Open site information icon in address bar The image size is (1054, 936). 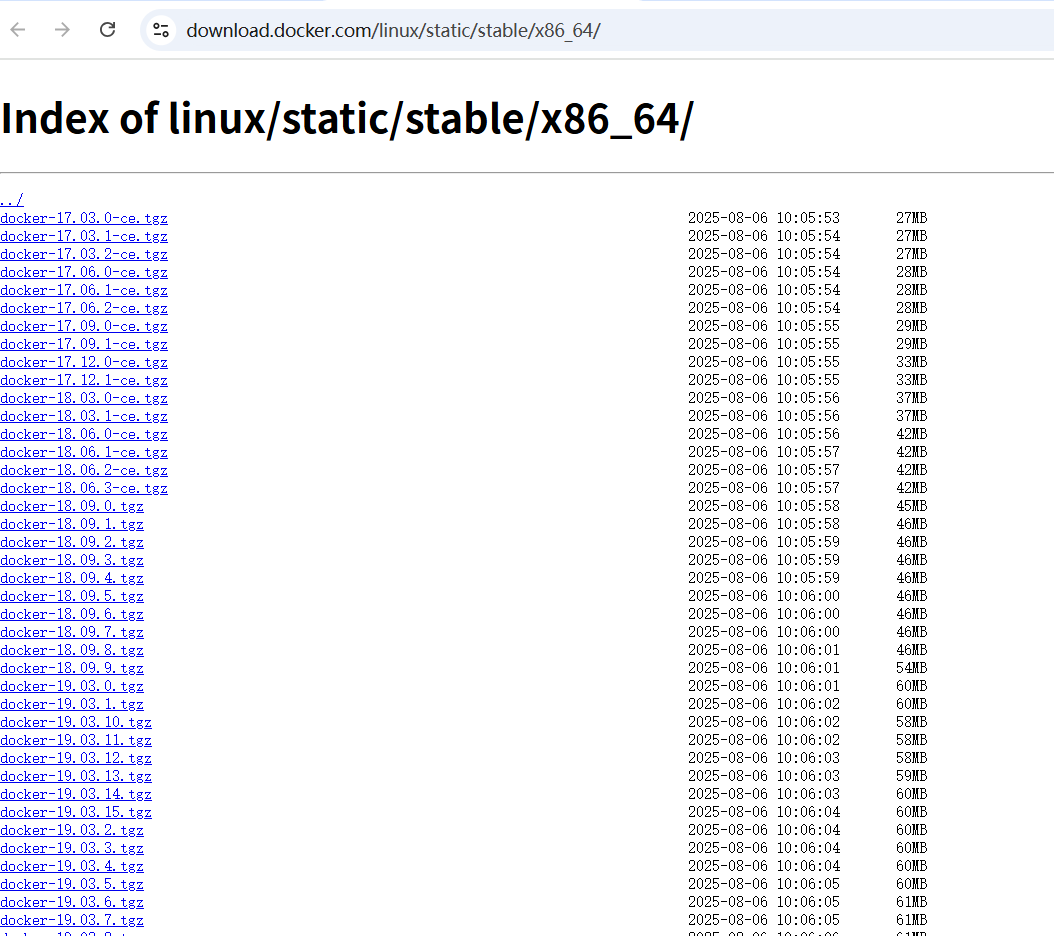161,30
